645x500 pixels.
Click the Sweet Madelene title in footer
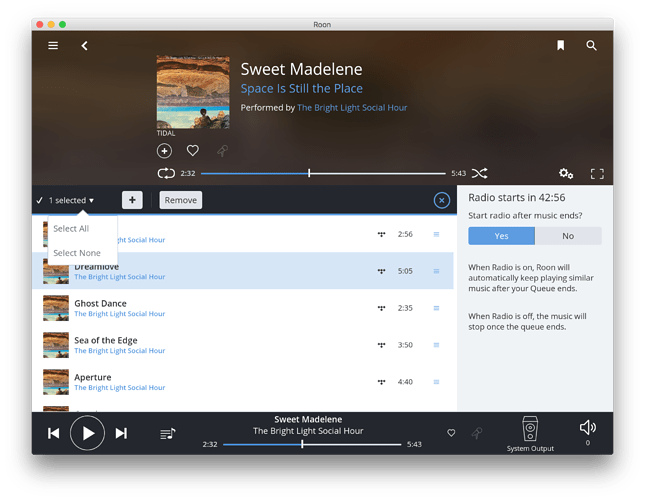308,419
